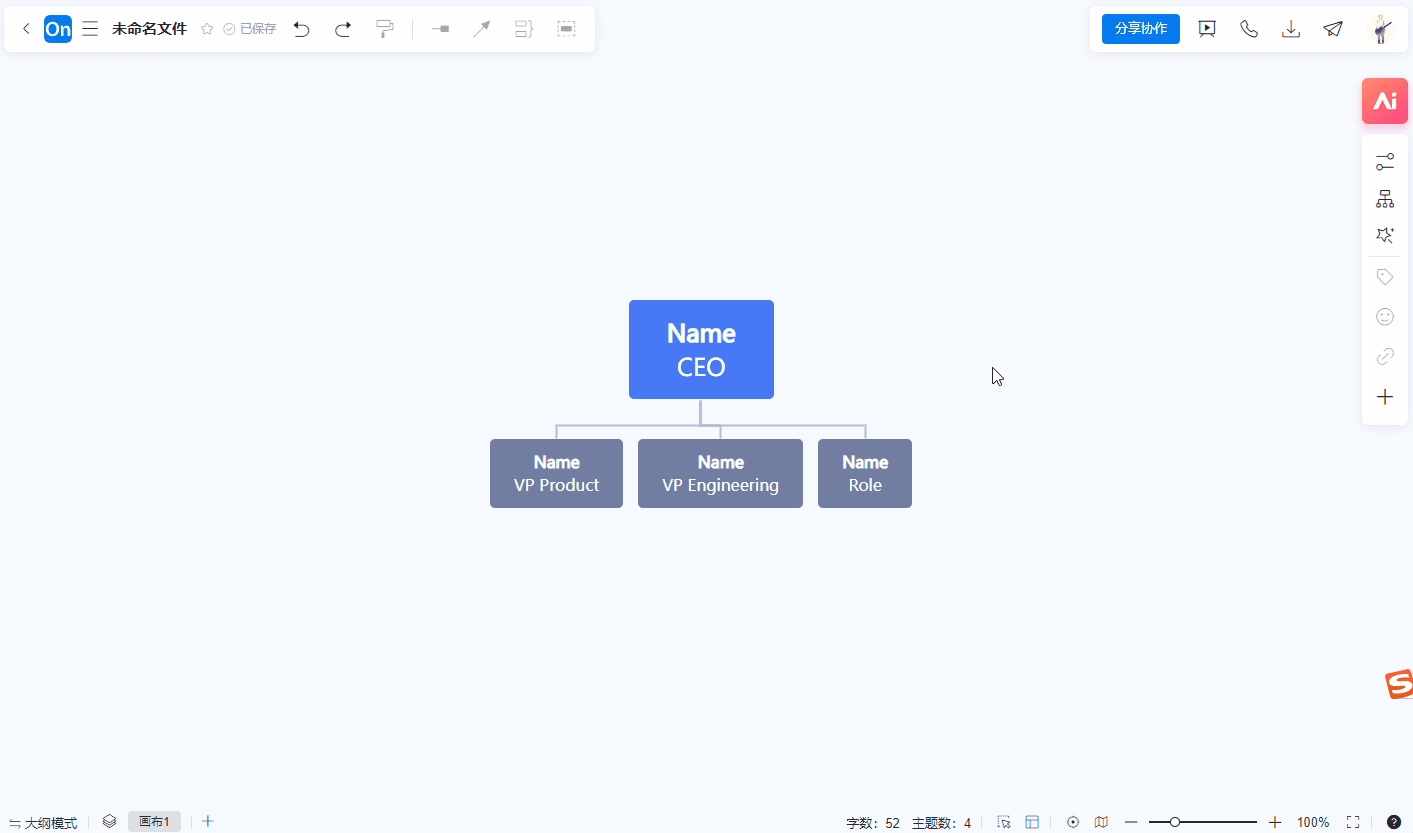Click the zoom slider handle
This screenshot has width=1413, height=833.
pyautogui.click(x=1175, y=822)
